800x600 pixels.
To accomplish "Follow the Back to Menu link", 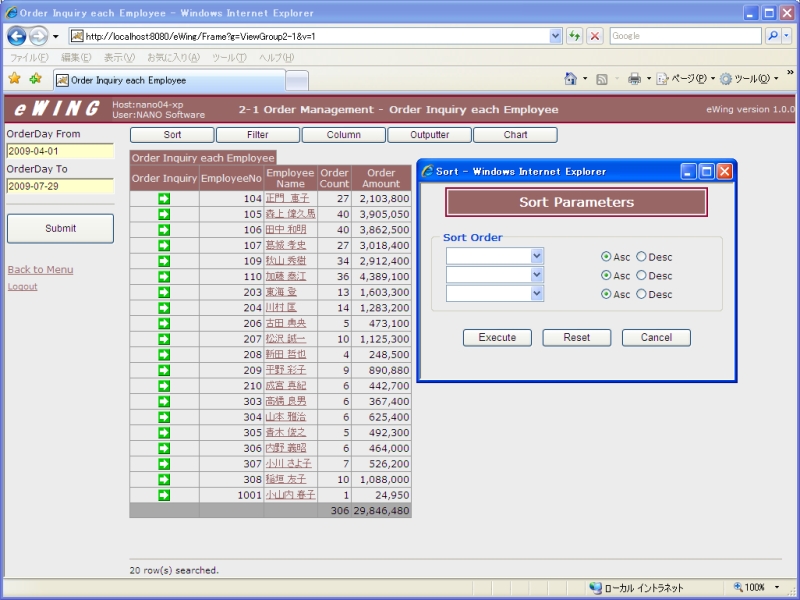I will click(40, 269).
